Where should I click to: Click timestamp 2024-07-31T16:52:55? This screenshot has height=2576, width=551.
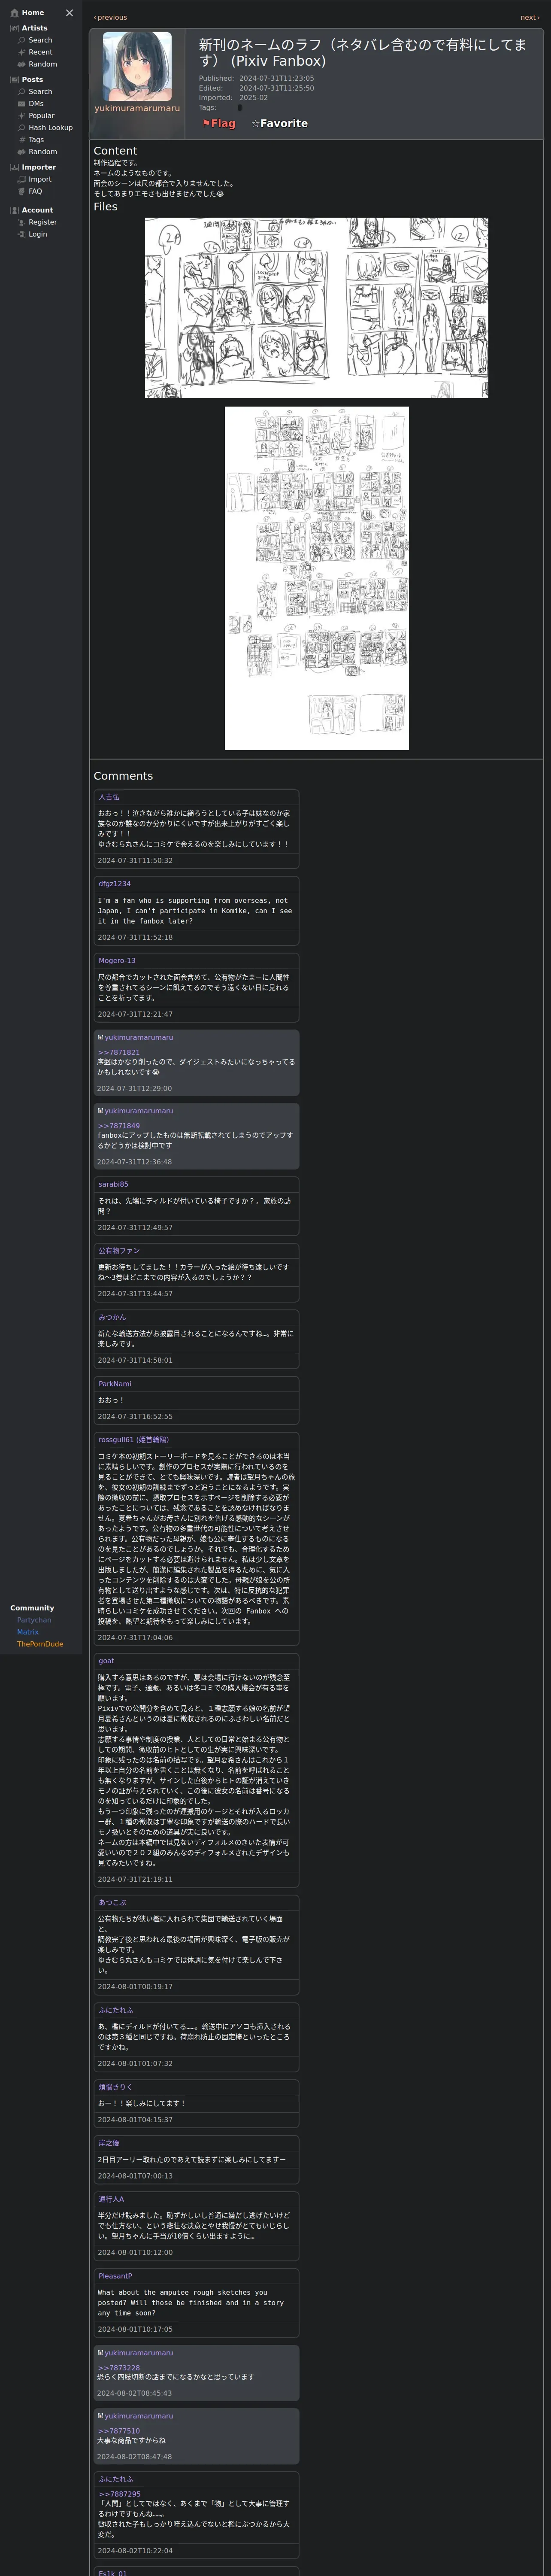[135, 1416]
